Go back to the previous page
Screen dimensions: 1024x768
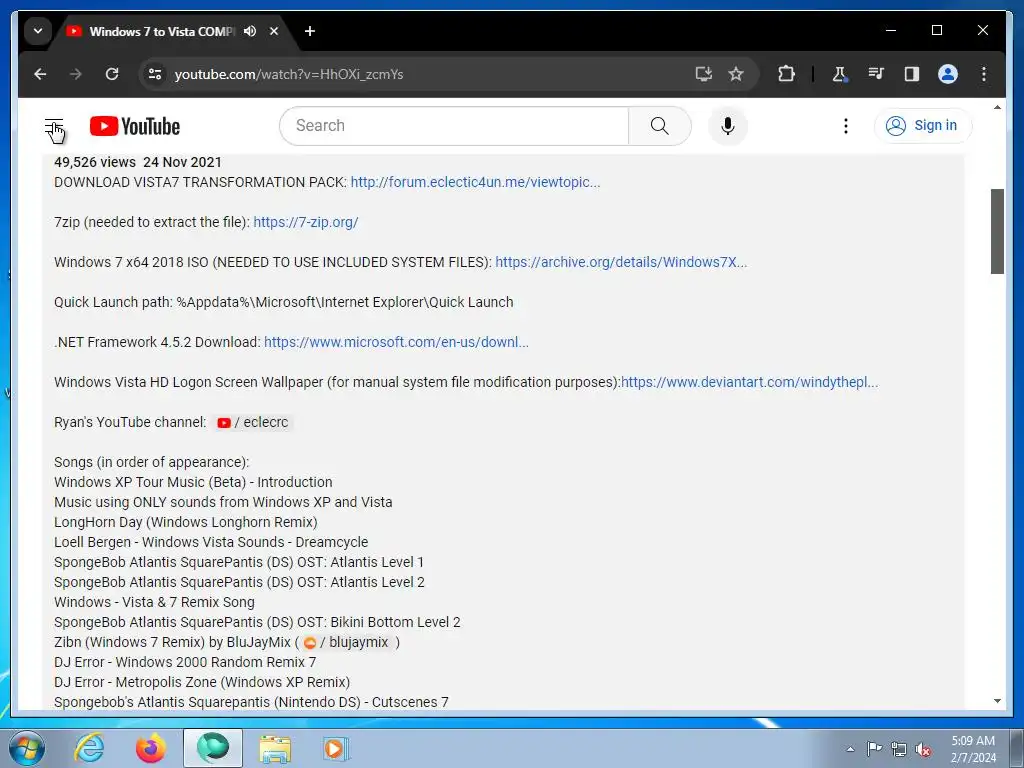tap(40, 74)
